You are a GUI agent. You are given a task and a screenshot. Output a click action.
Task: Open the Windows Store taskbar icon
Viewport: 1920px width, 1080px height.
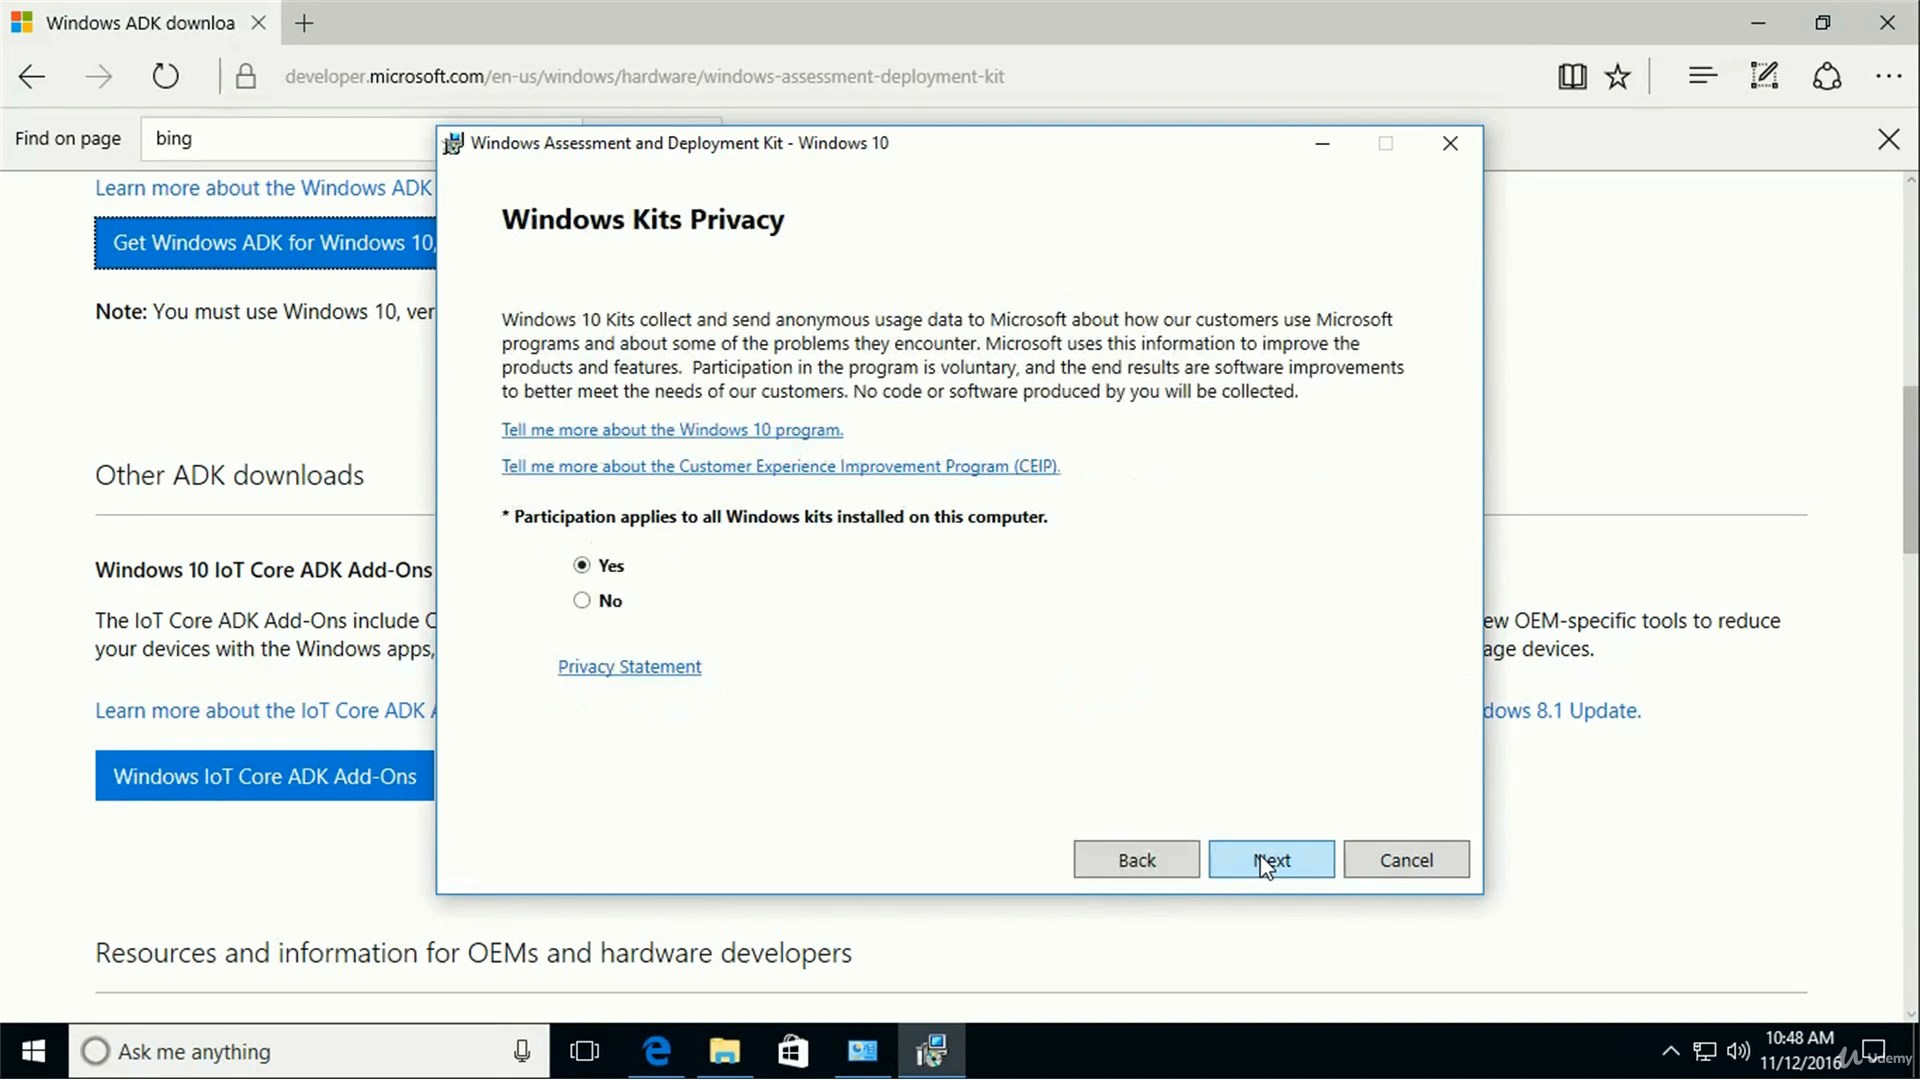coord(793,1051)
